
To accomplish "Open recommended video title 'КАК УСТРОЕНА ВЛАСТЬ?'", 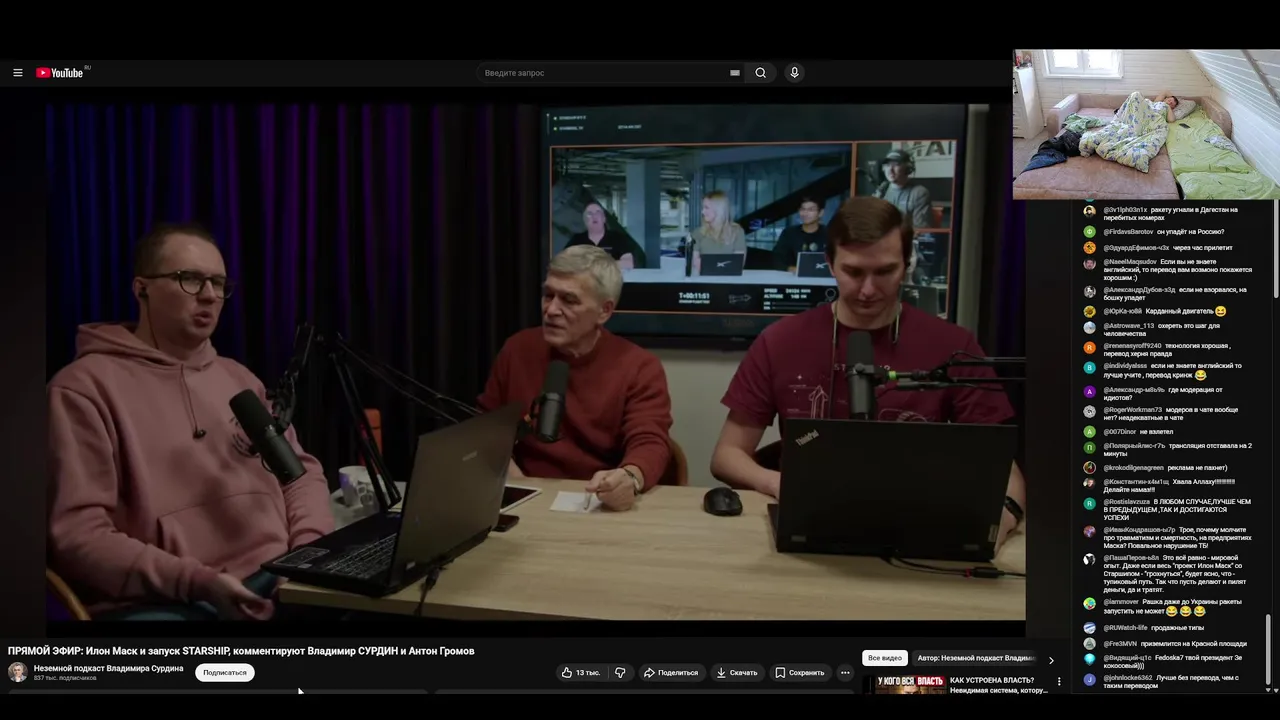I will click(x=998, y=685).
